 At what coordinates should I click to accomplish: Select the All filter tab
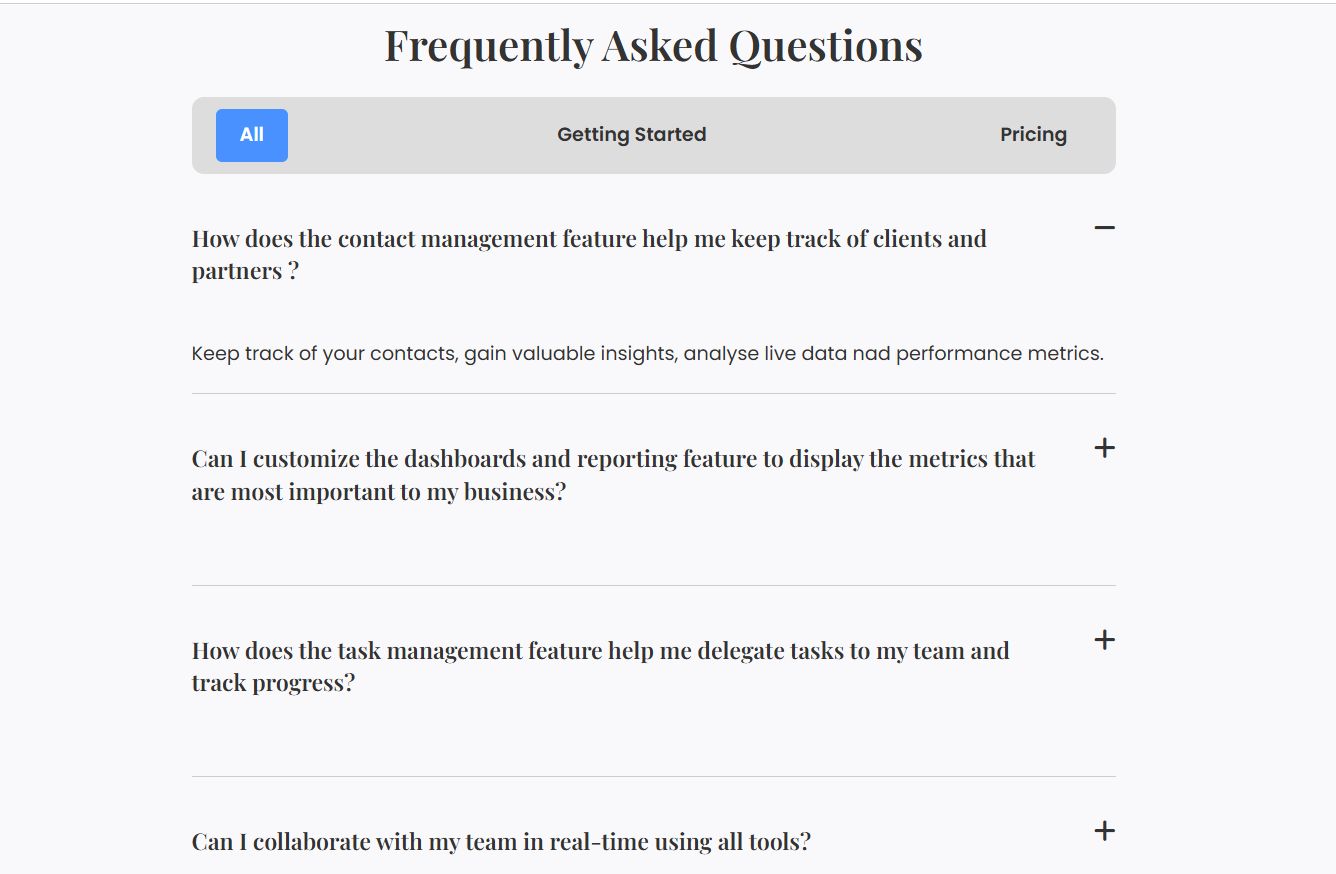pyautogui.click(x=252, y=135)
